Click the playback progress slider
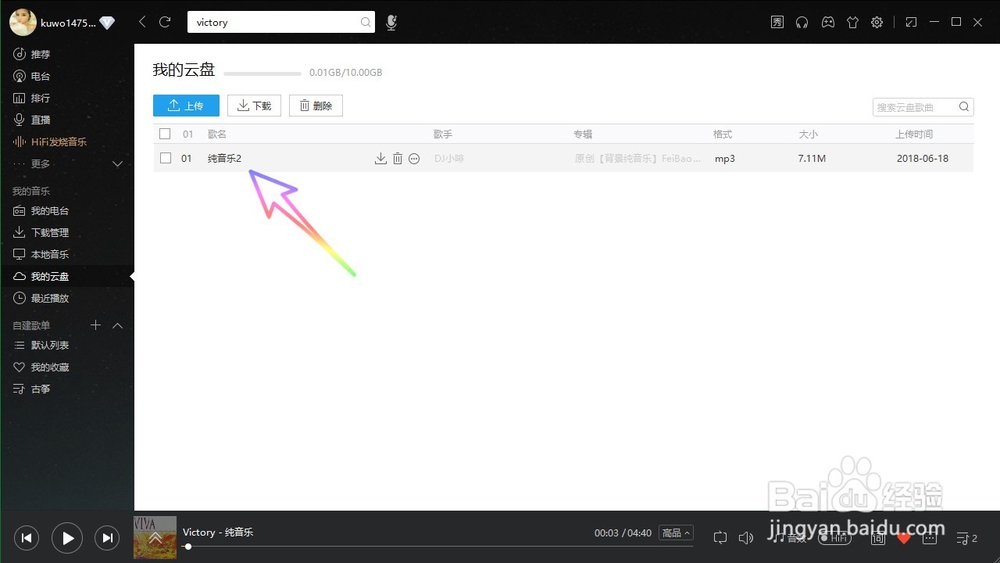The width and height of the screenshot is (1000, 563). click(440, 546)
